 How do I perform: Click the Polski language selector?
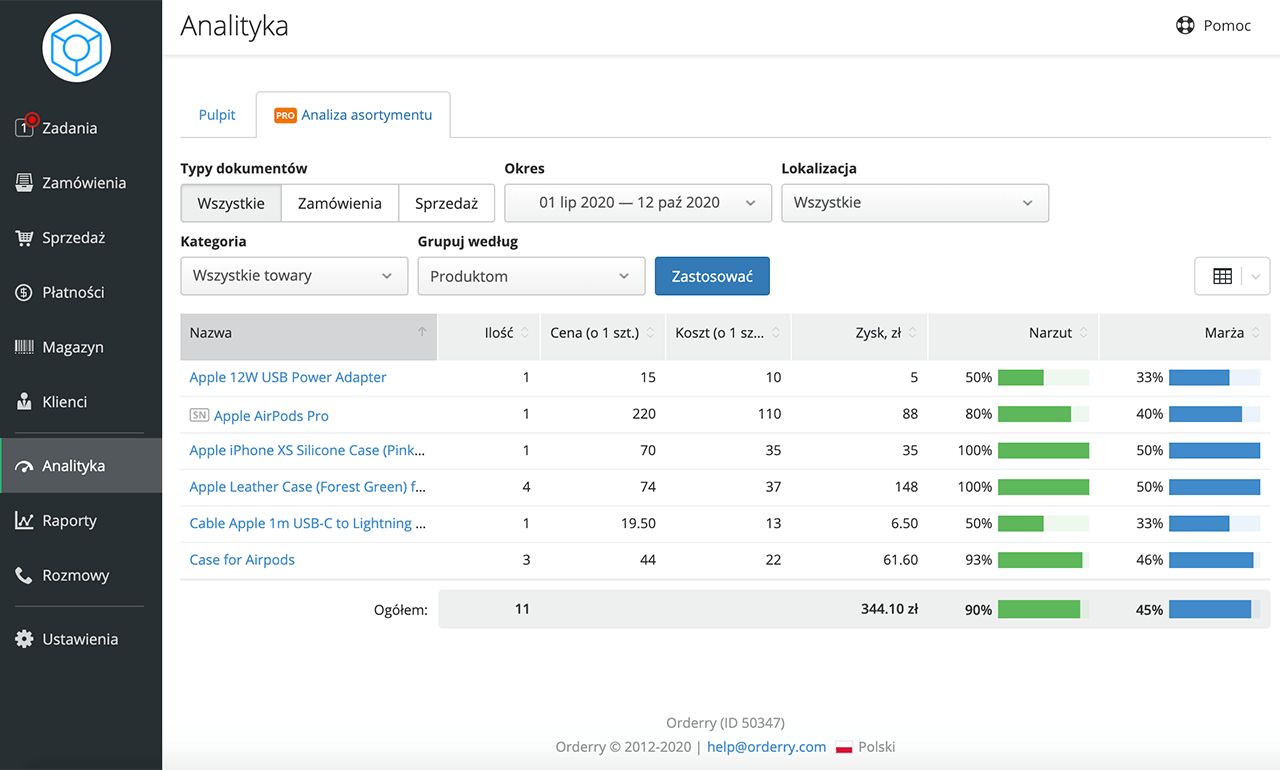[878, 747]
